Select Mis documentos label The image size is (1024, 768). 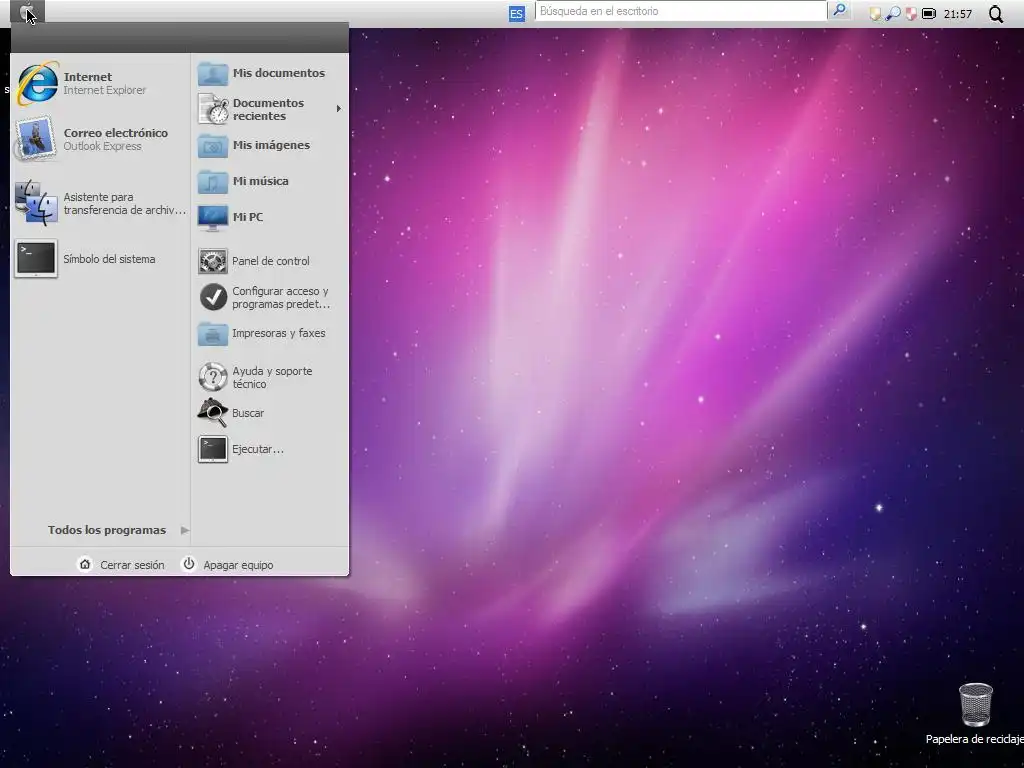pyautogui.click(x=279, y=73)
